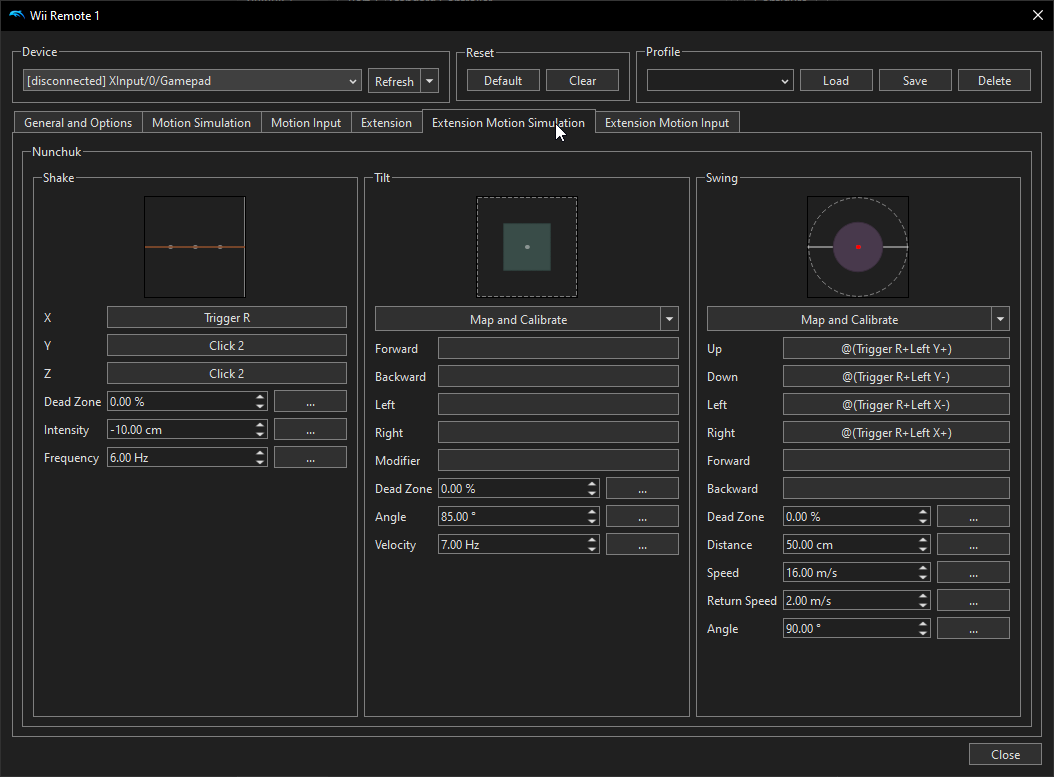Click Tilt Forward mapping field
Viewport: 1054px width, 777px height.
558,349
